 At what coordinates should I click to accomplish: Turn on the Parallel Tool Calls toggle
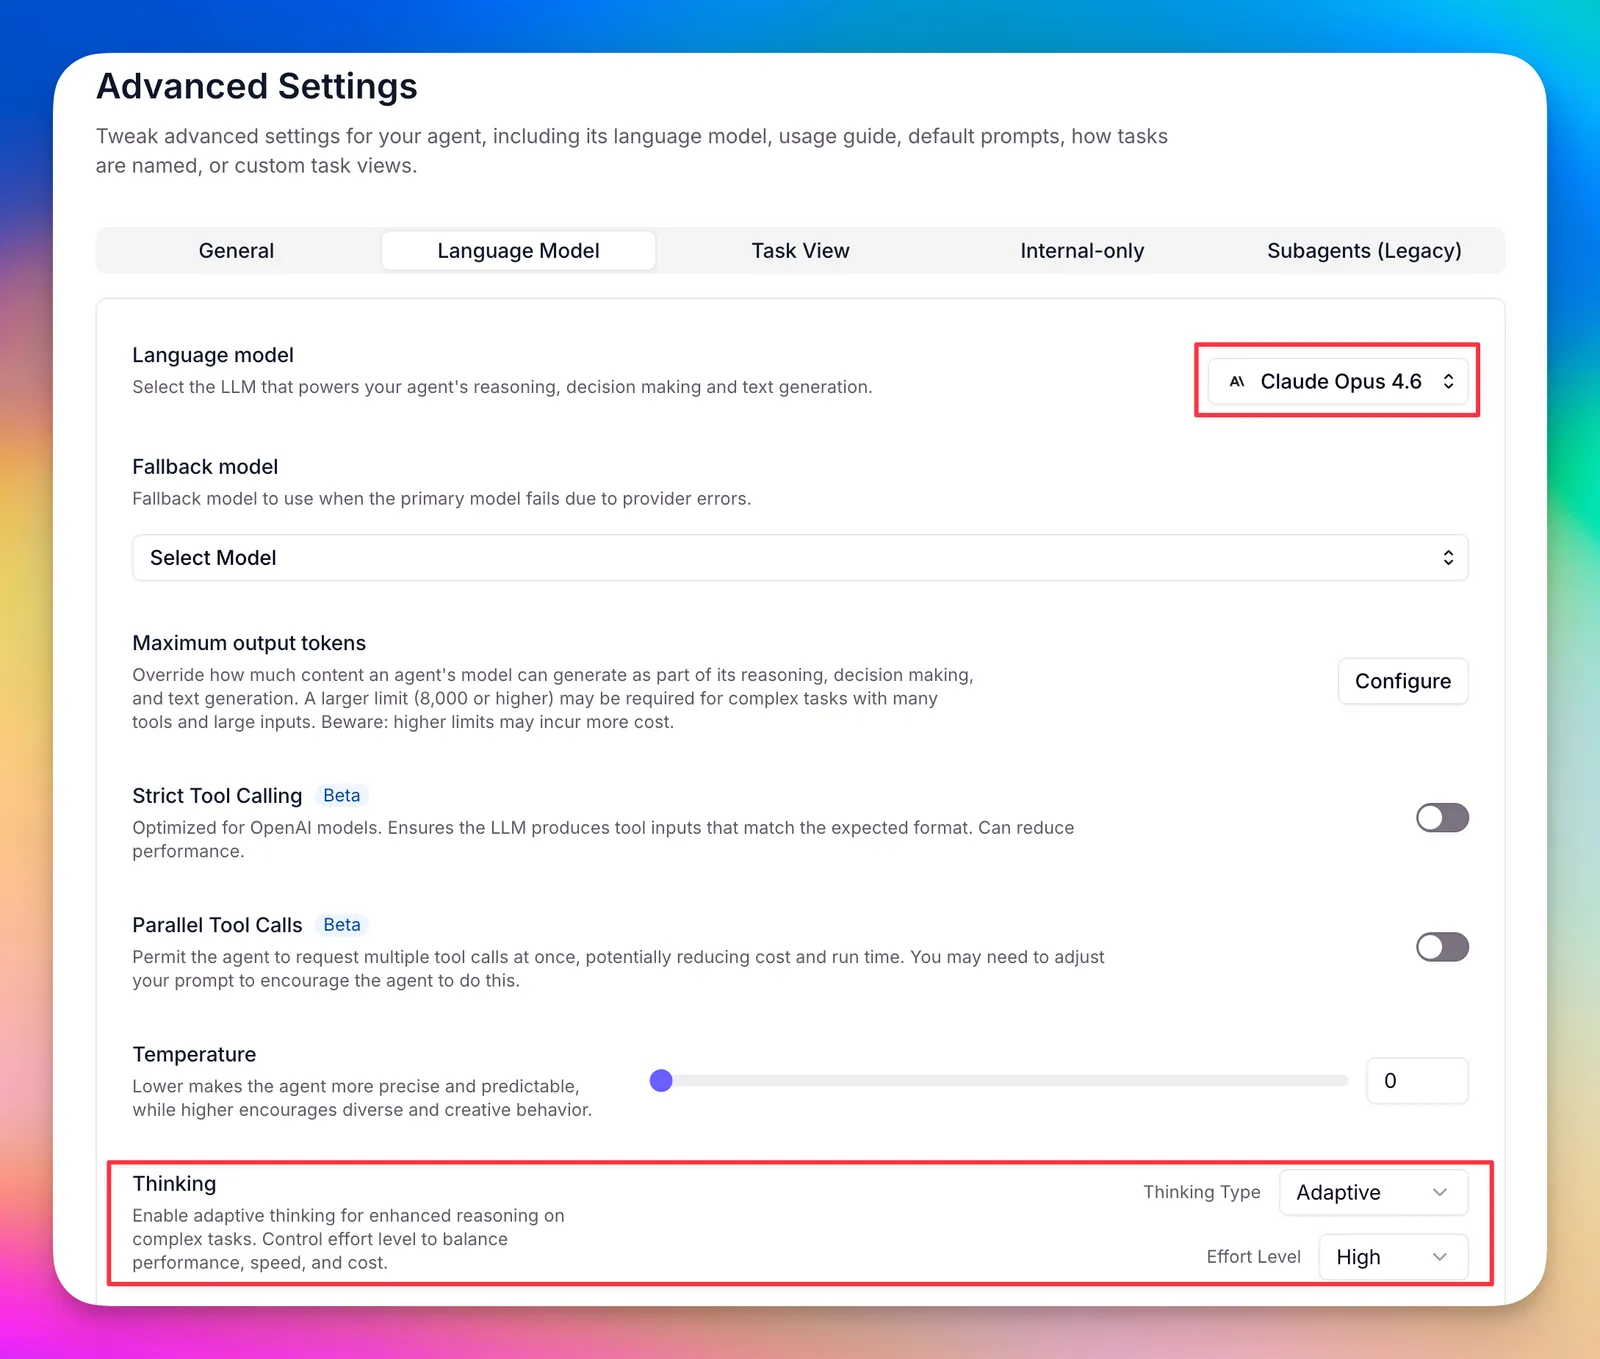1442,947
